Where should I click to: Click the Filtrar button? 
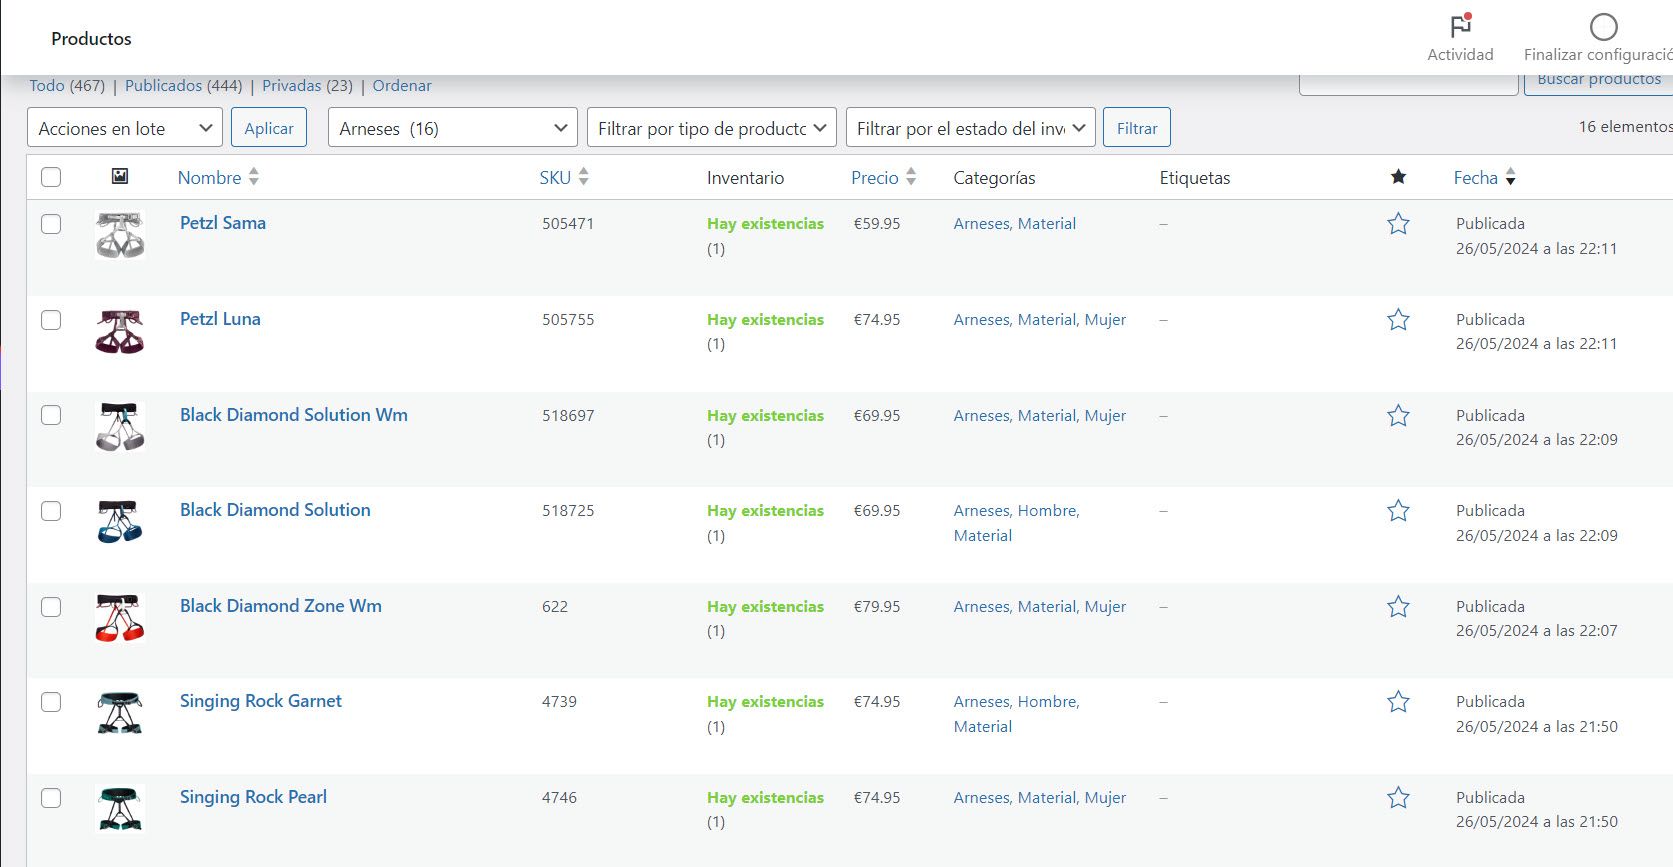click(1137, 128)
